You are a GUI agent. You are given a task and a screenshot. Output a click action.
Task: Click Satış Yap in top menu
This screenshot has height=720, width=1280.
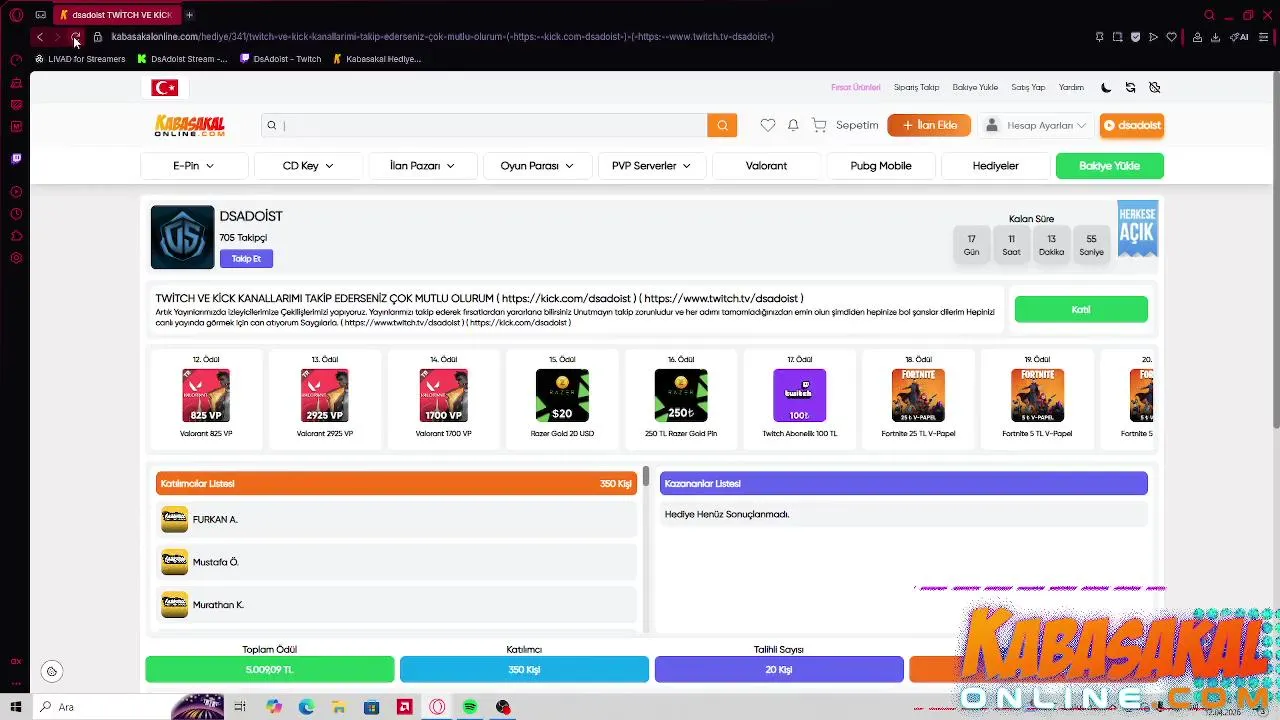(1028, 87)
